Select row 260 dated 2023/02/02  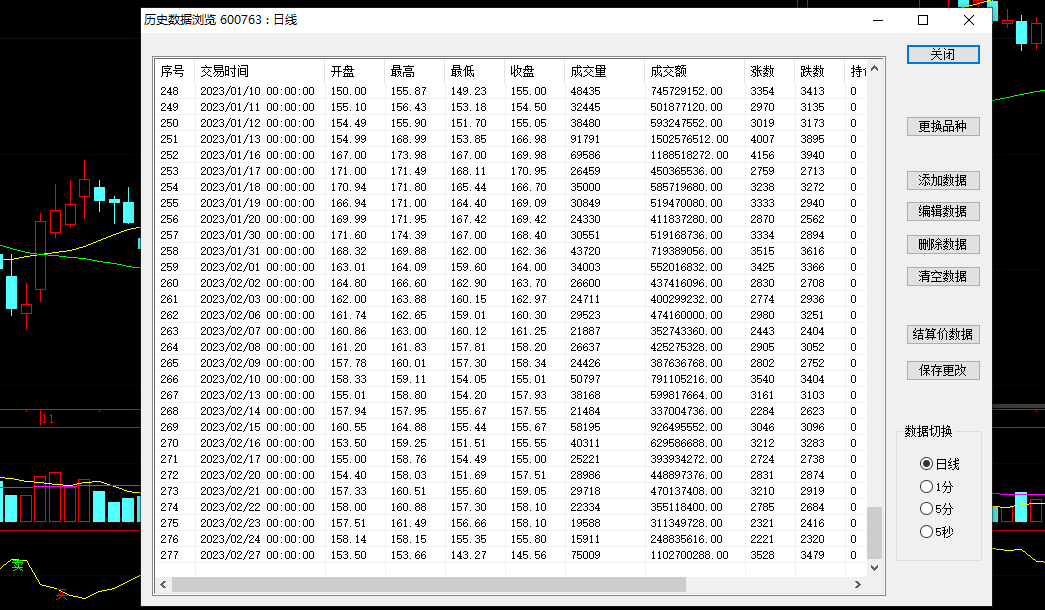click(511, 283)
